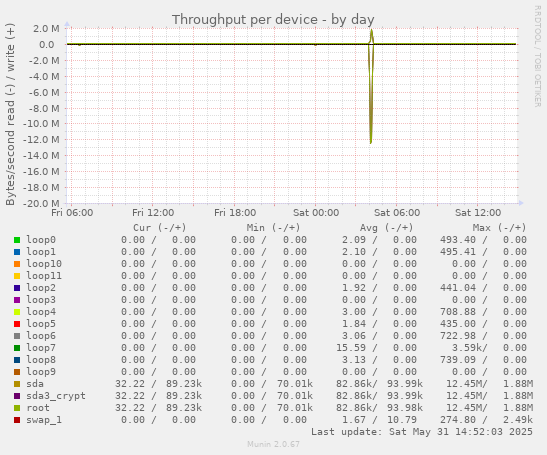Click the swap_1 max value 274.80

[458, 420]
